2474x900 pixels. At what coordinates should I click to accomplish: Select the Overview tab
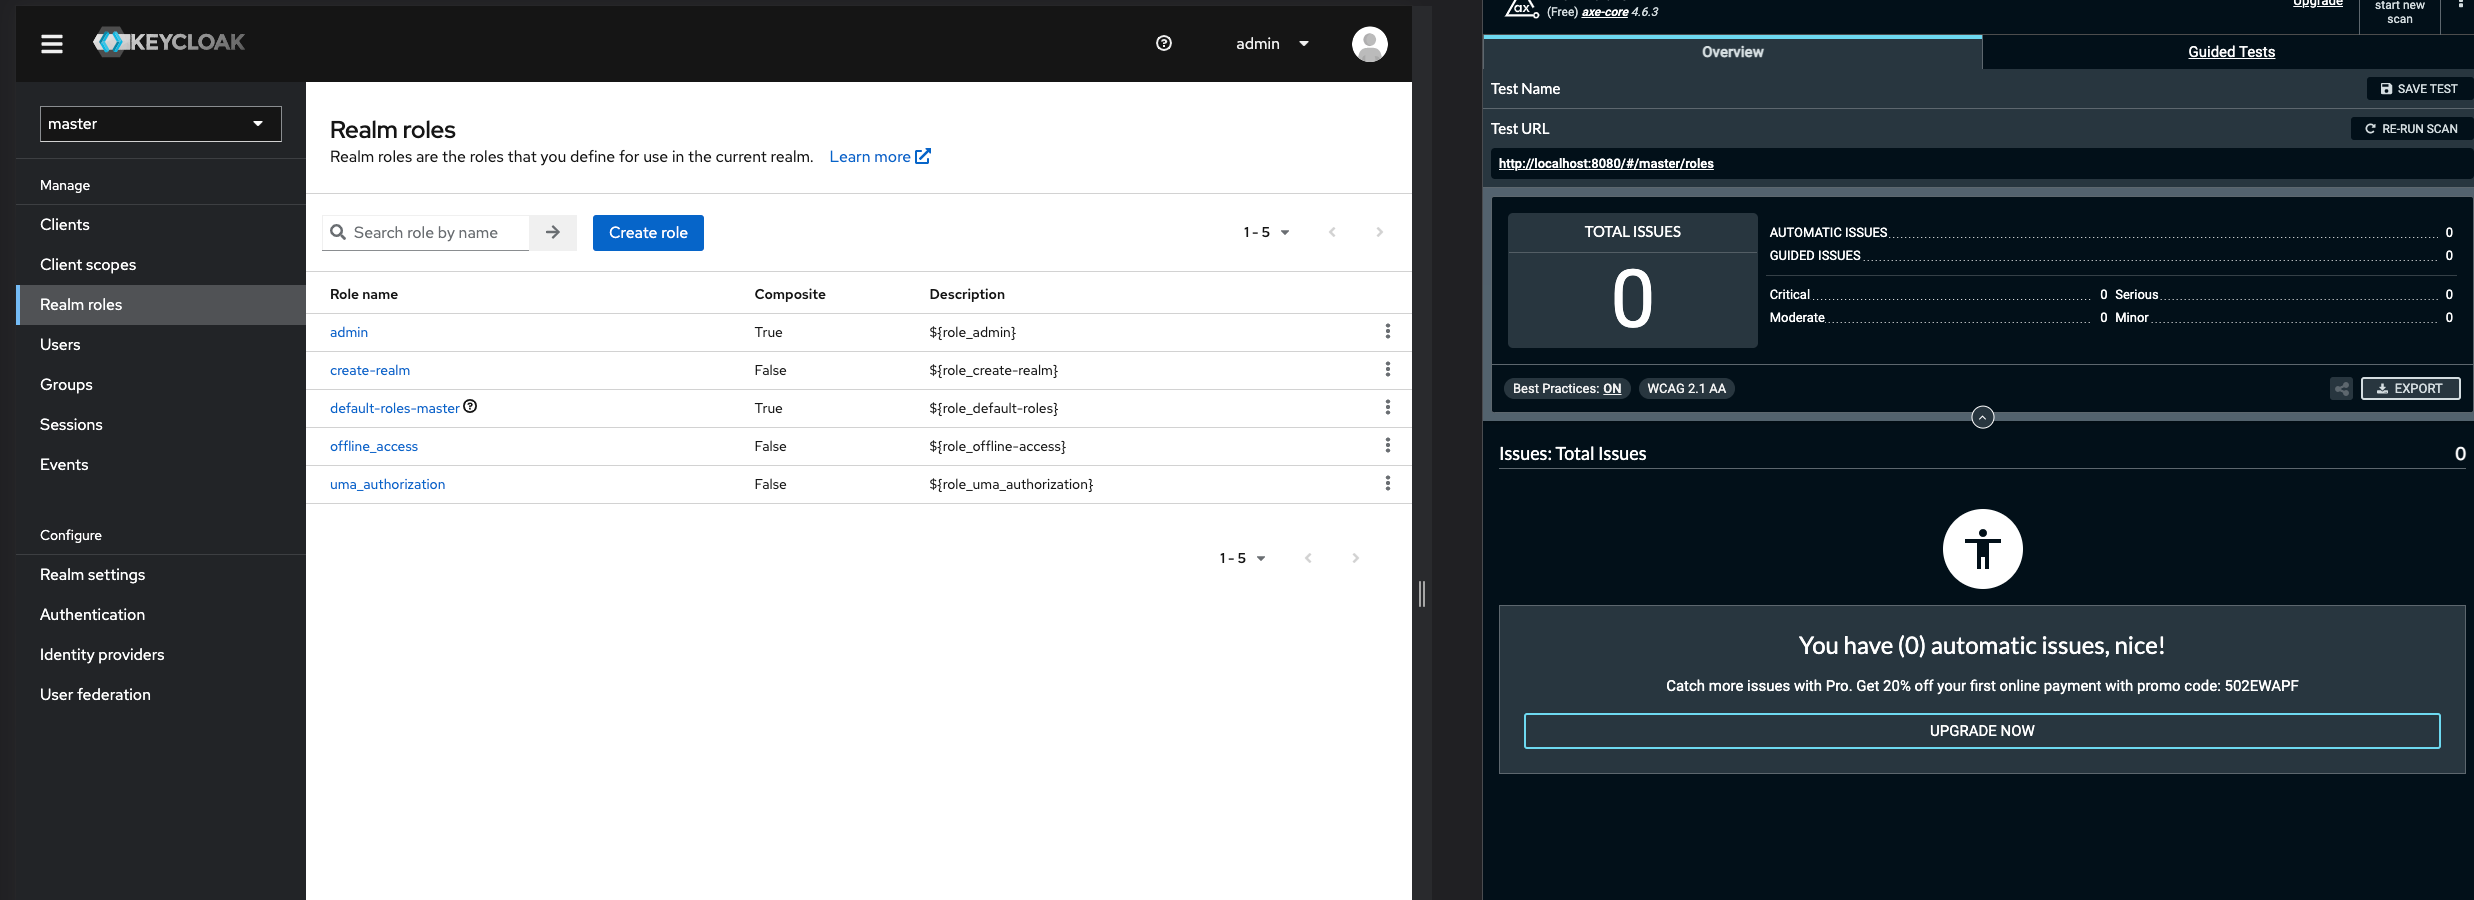click(1732, 52)
